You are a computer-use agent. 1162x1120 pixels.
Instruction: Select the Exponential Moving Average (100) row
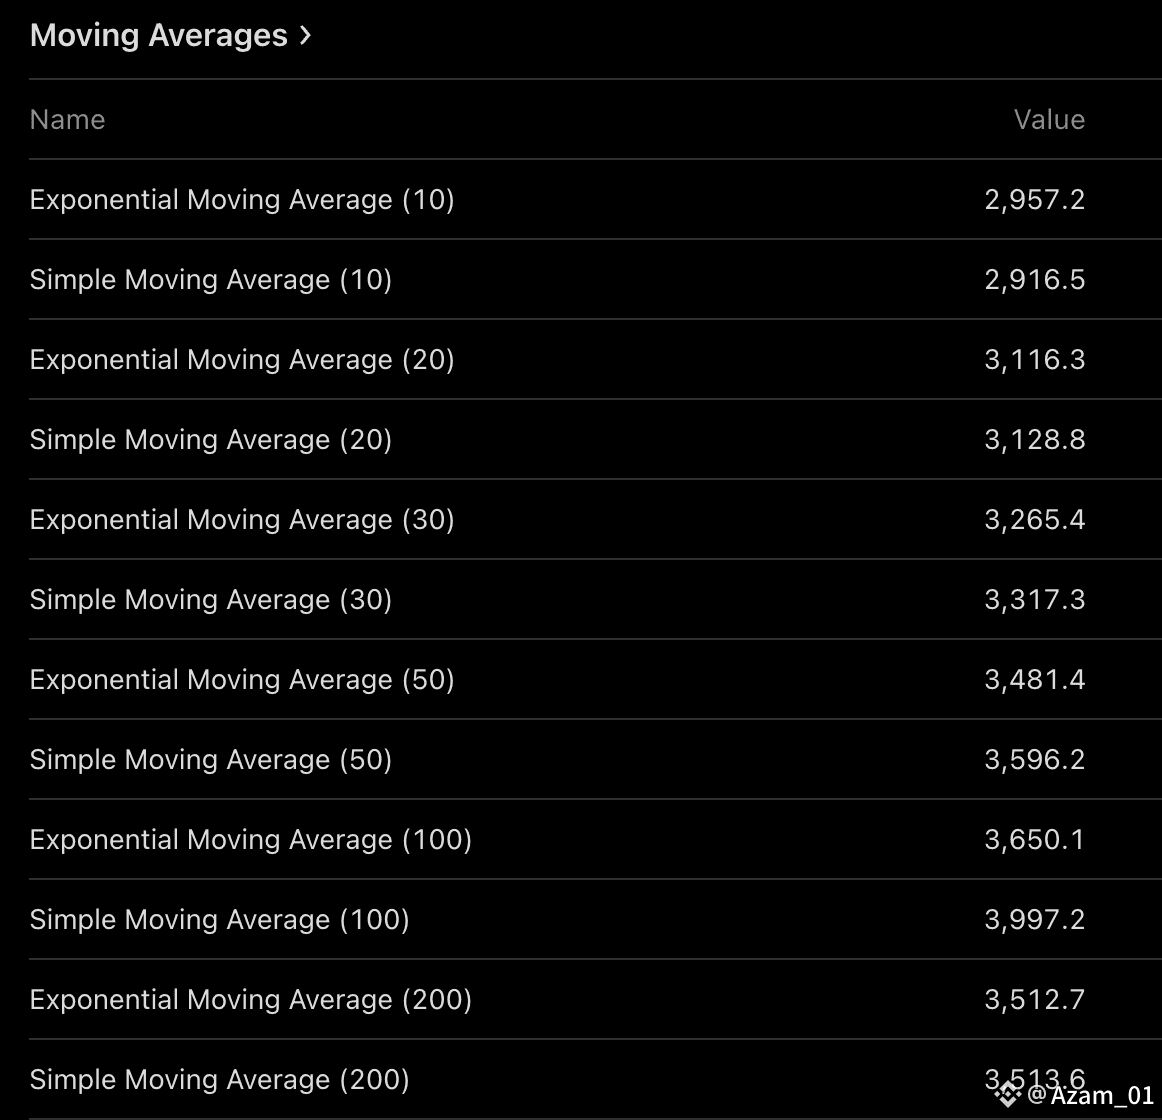click(251, 840)
